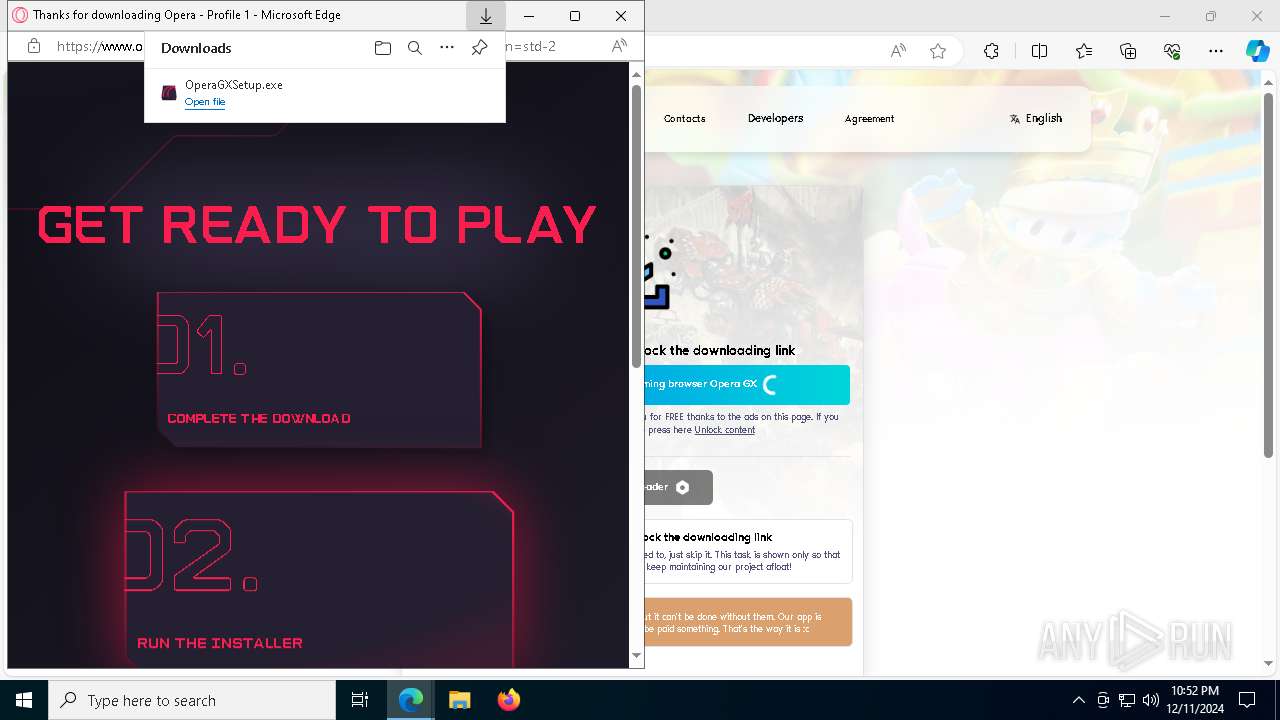This screenshot has height=720, width=1280.
Task: Click Complete the Download step card
Action: [319, 369]
